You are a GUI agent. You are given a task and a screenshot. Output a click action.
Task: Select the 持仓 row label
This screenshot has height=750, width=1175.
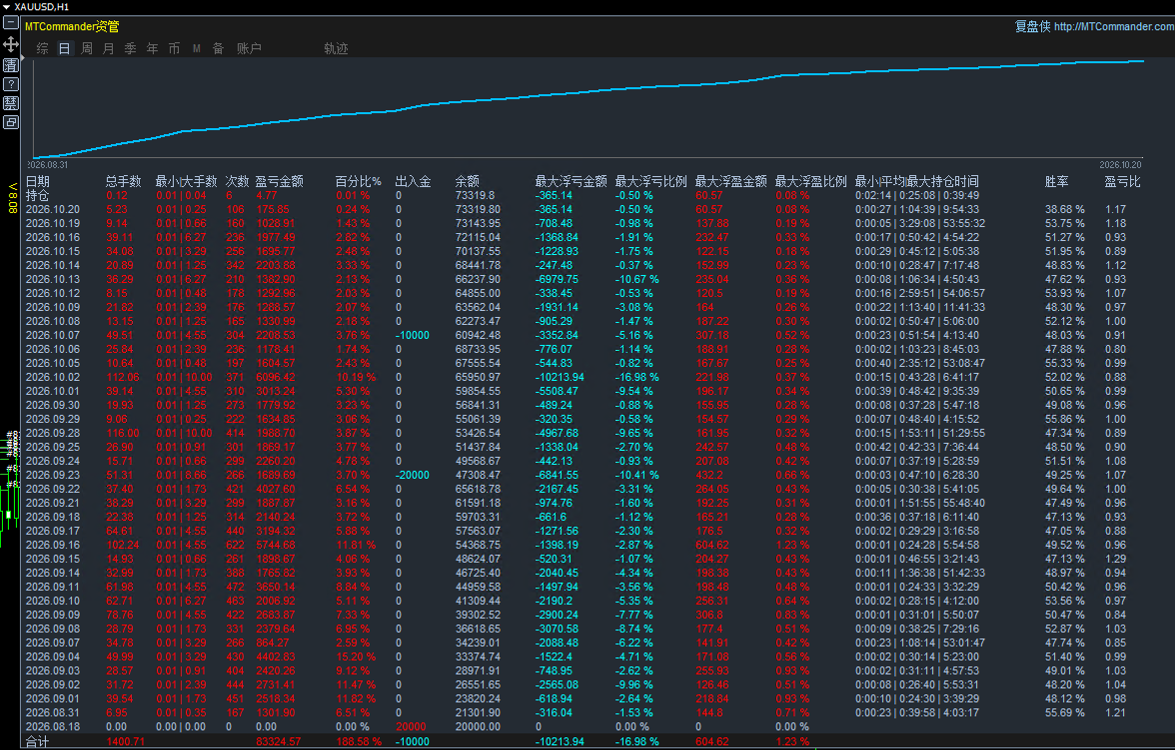coord(37,196)
